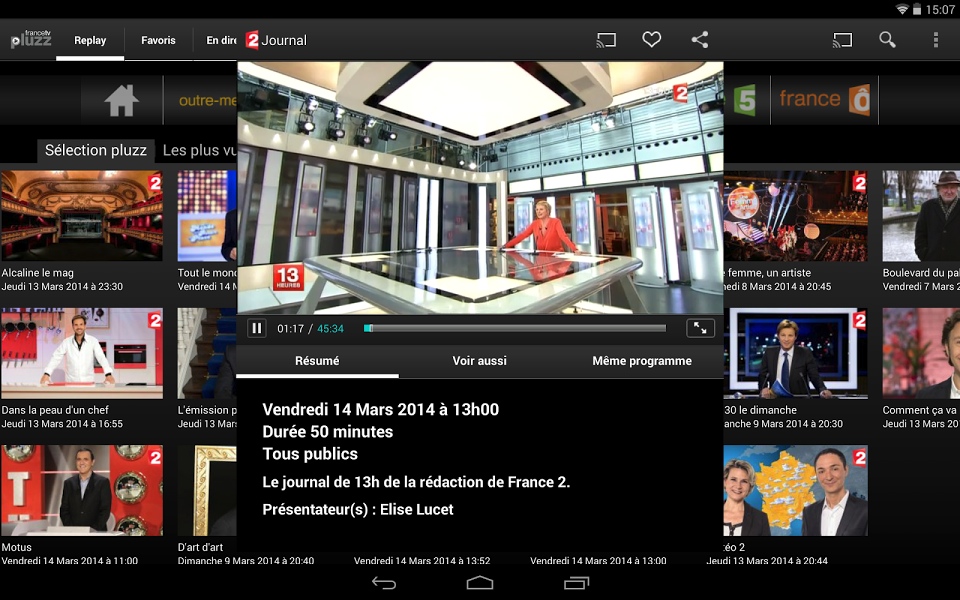Screen dimensions: 960x600
Task: Share the Journal video
Action: pyautogui.click(x=700, y=40)
